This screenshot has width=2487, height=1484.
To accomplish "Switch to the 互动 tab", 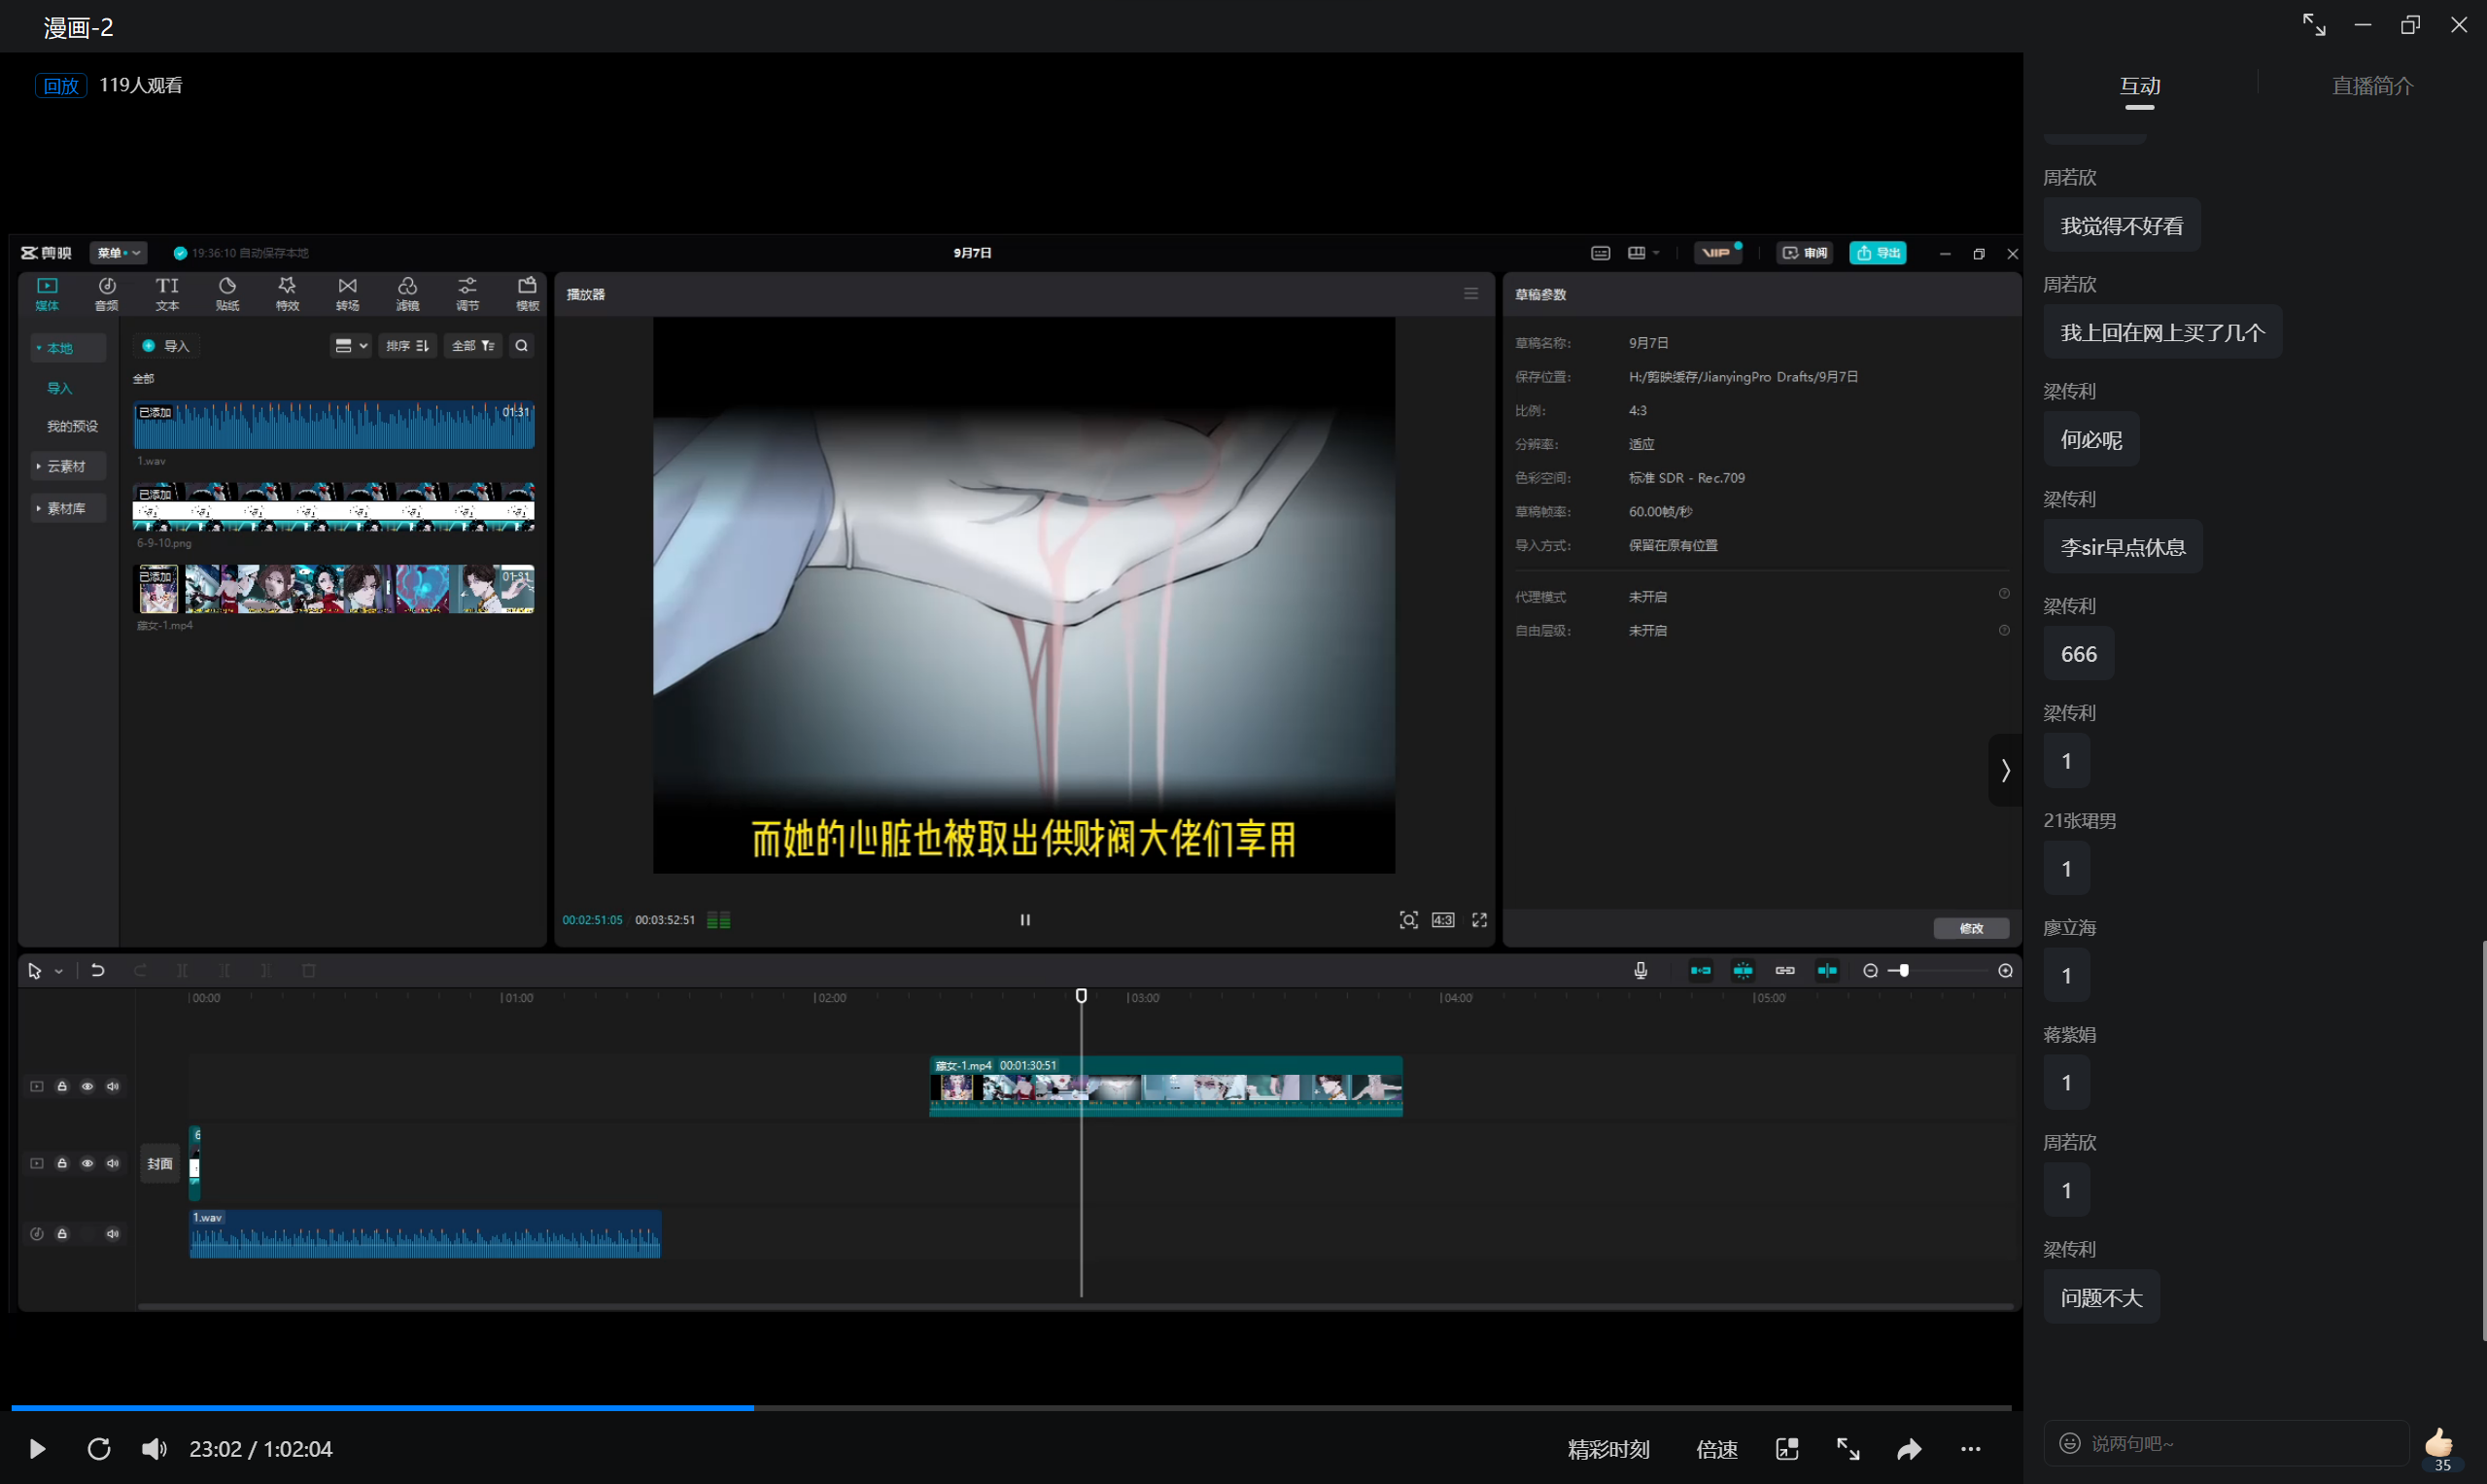I will click(x=2139, y=86).
